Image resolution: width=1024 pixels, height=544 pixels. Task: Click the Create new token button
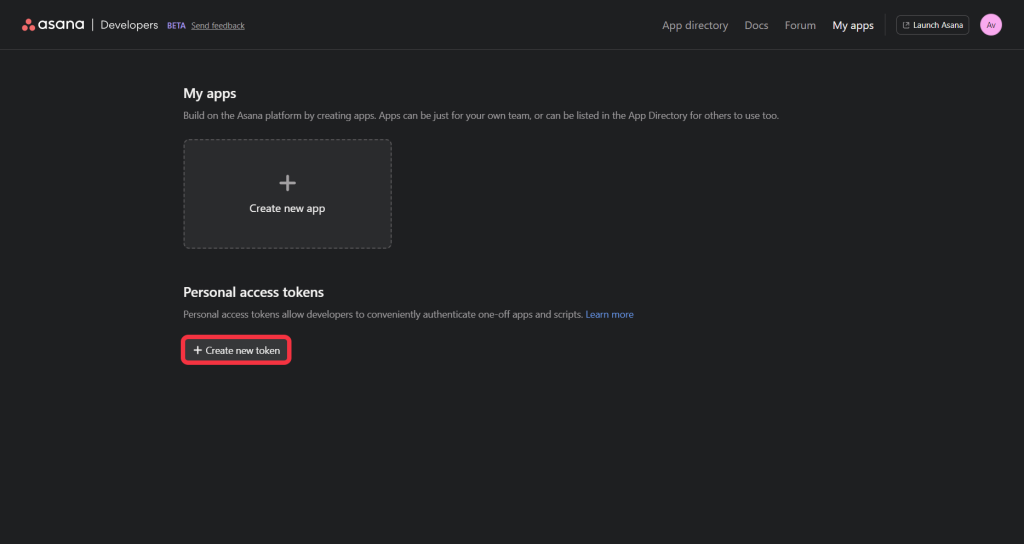click(x=237, y=351)
